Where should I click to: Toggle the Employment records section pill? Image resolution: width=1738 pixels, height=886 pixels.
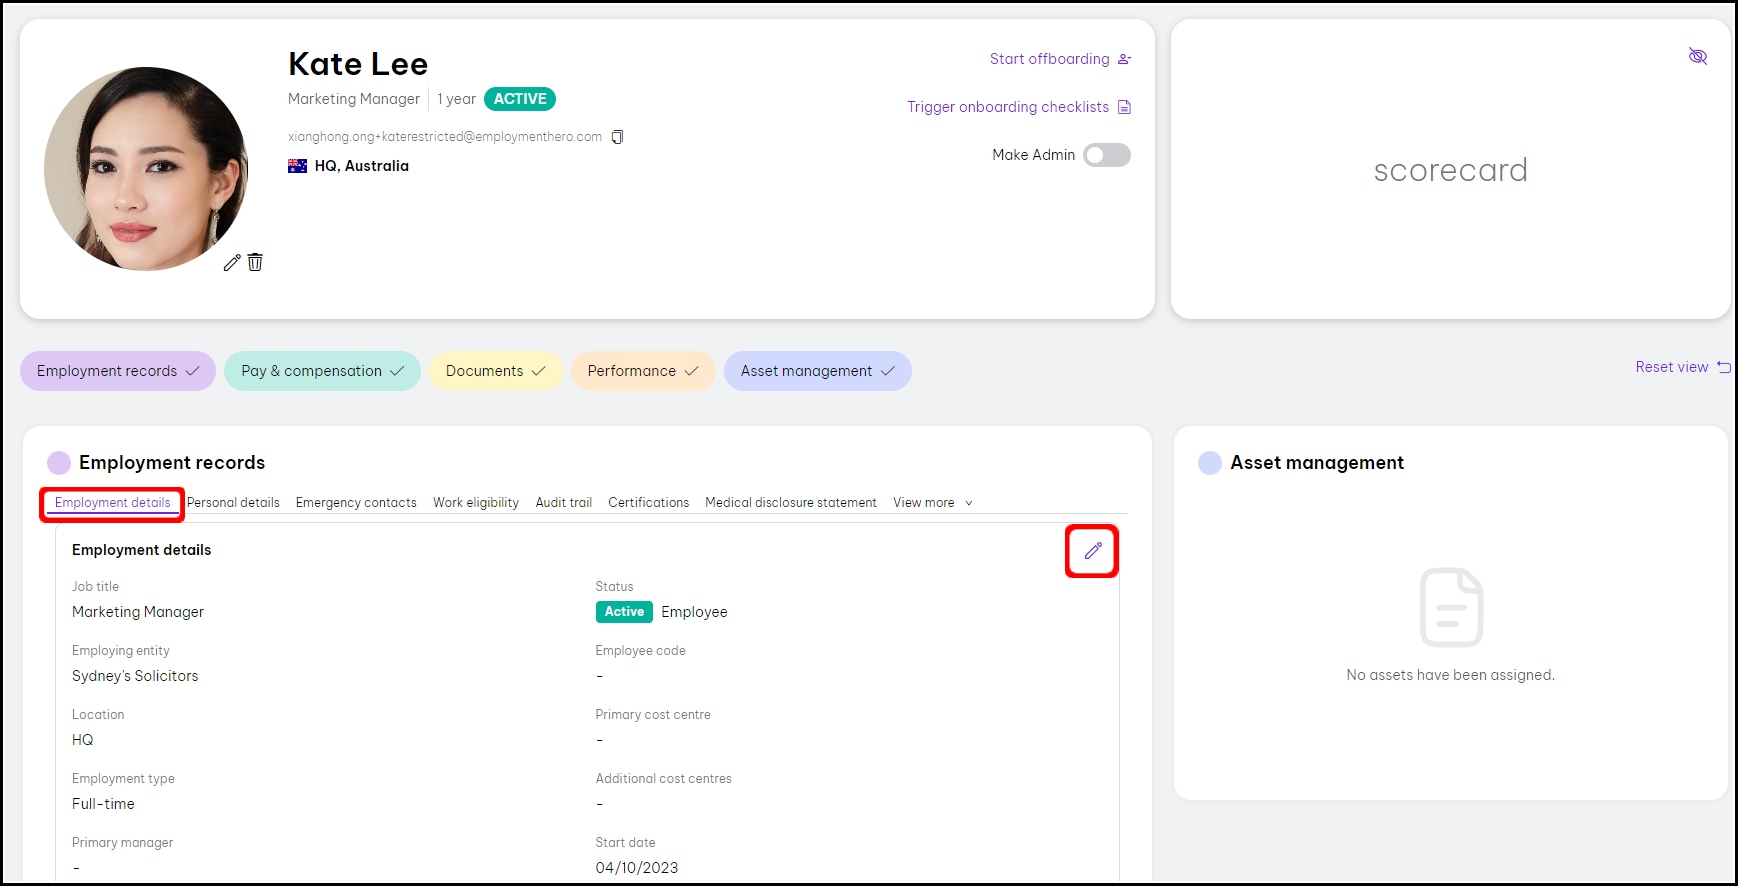[x=118, y=371]
